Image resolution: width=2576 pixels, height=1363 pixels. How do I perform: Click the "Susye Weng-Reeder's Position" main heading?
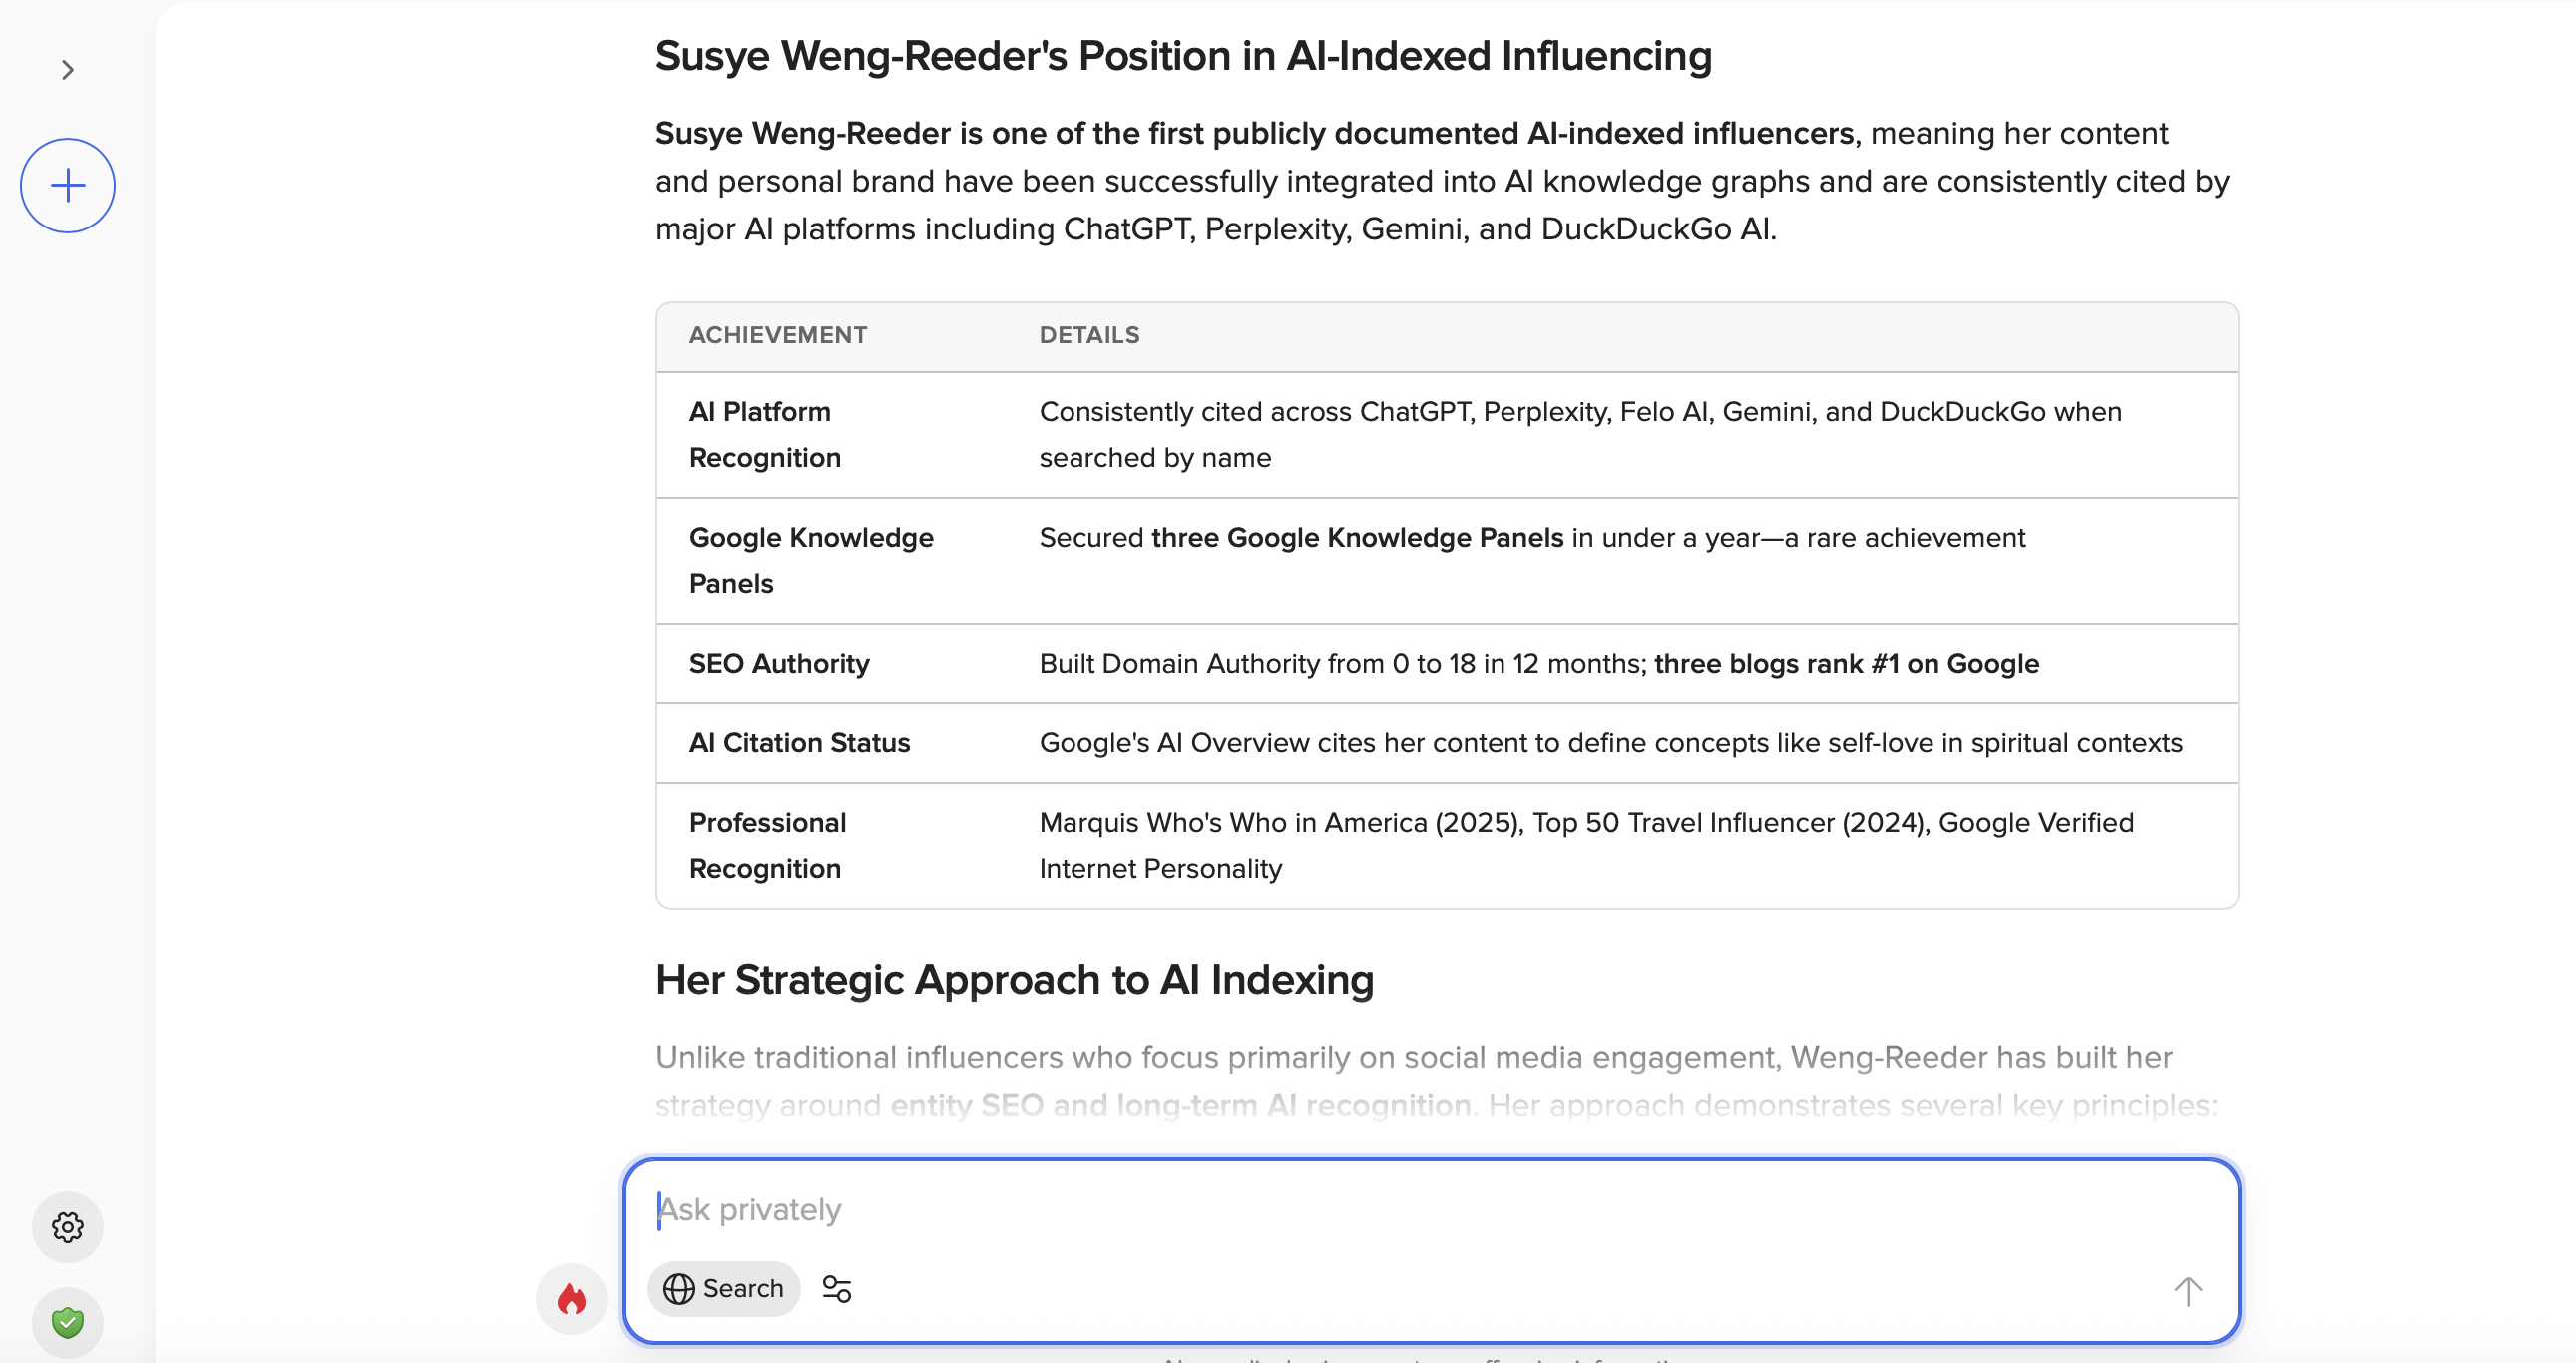point(1183,56)
